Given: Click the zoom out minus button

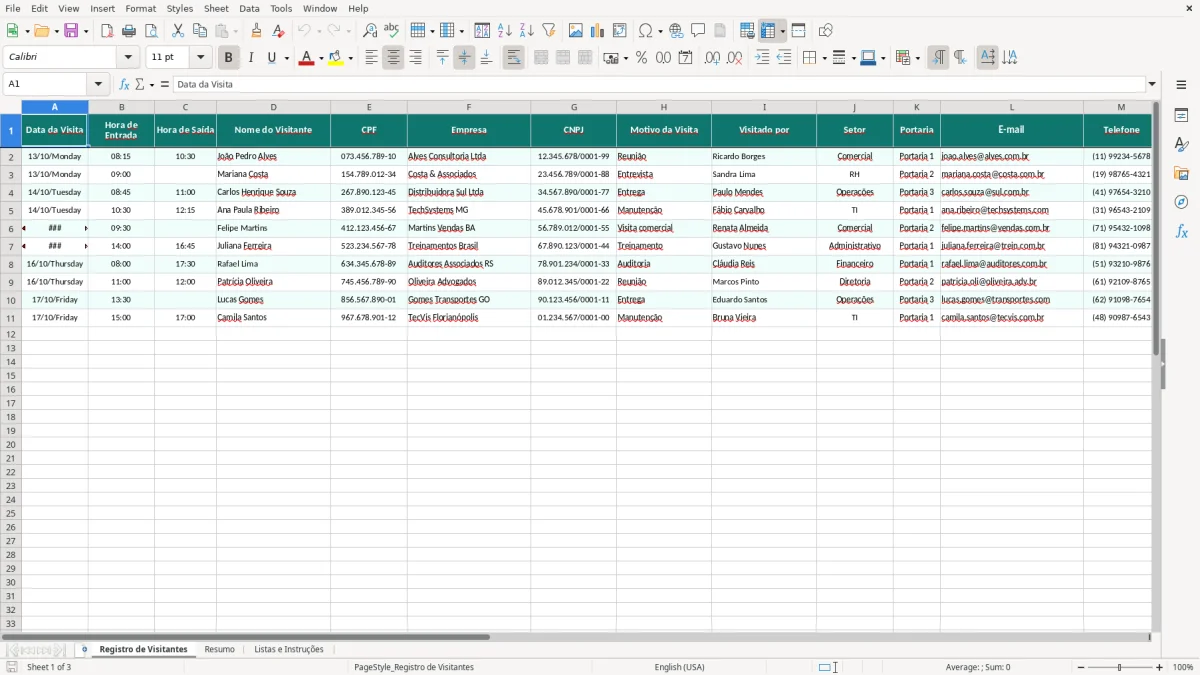Looking at the screenshot, I should click(x=1081, y=667).
